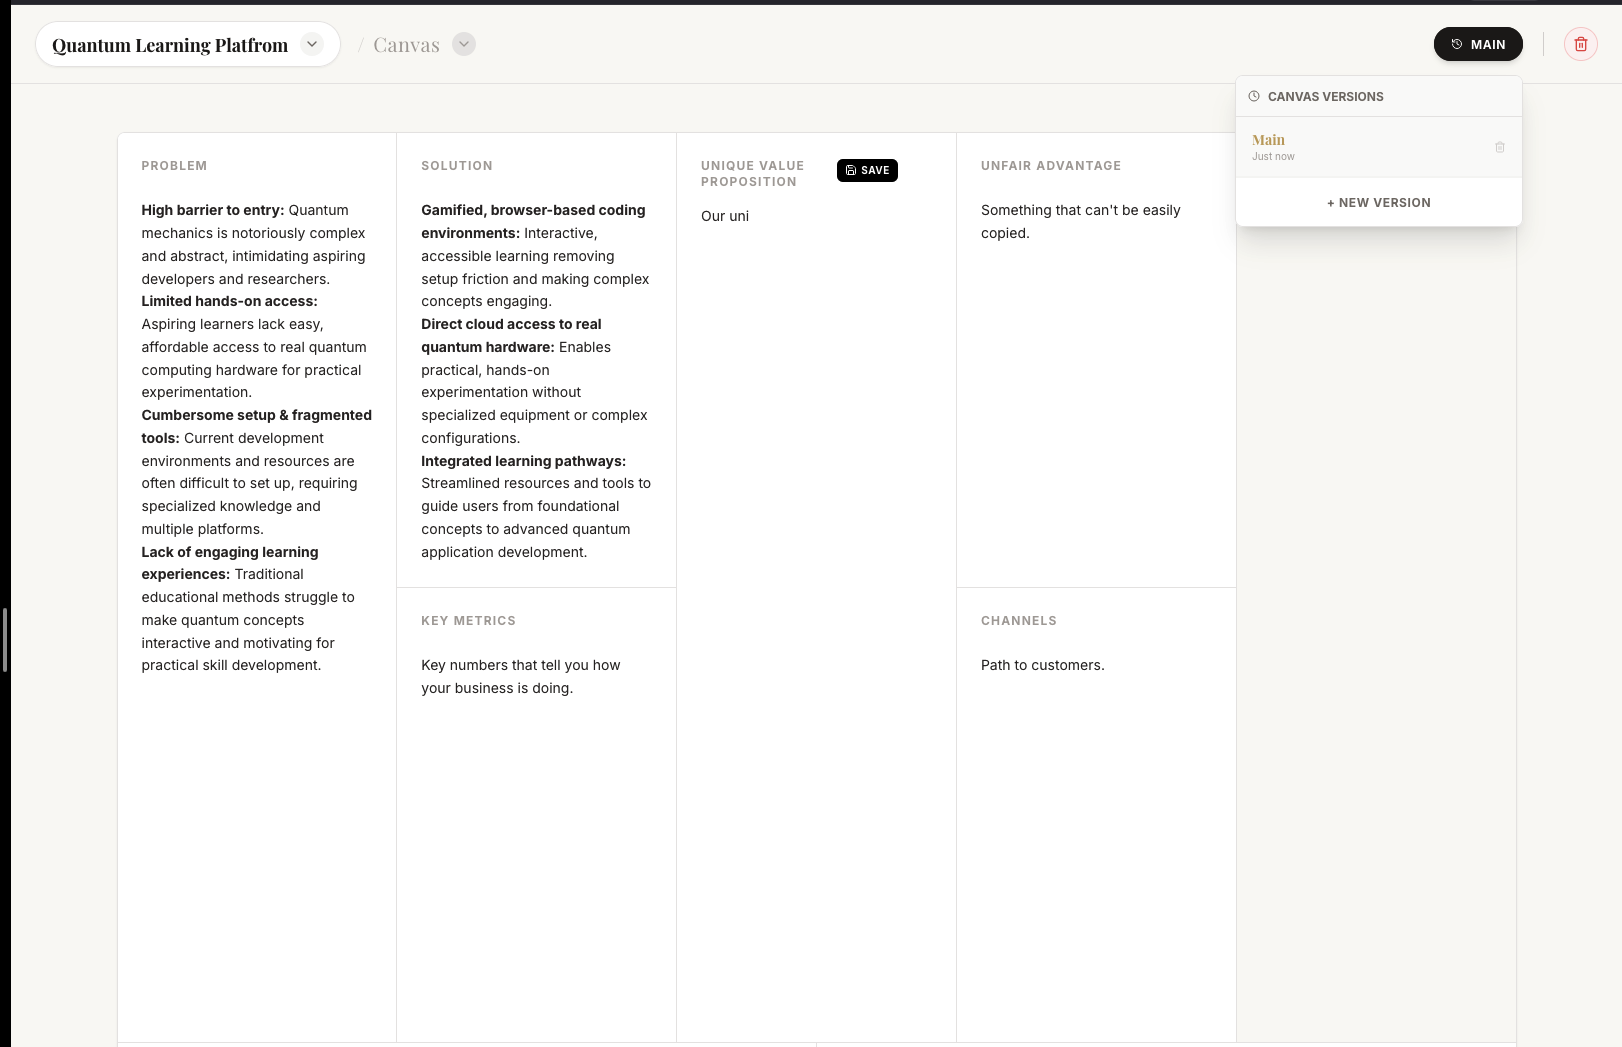The width and height of the screenshot is (1622, 1047).
Task: Click the left edge drag handle
Action: point(4,640)
